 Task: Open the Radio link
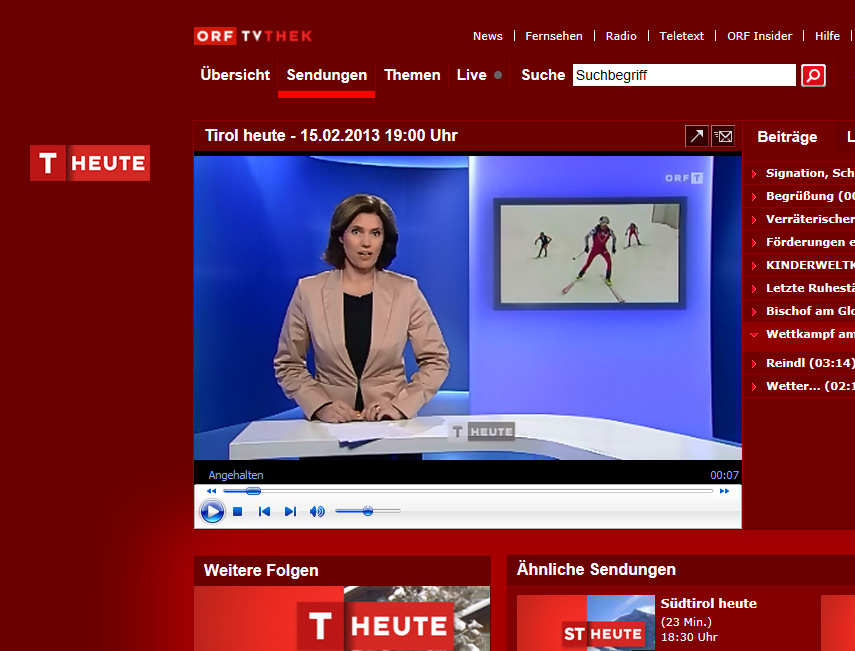(x=621, y=36)
